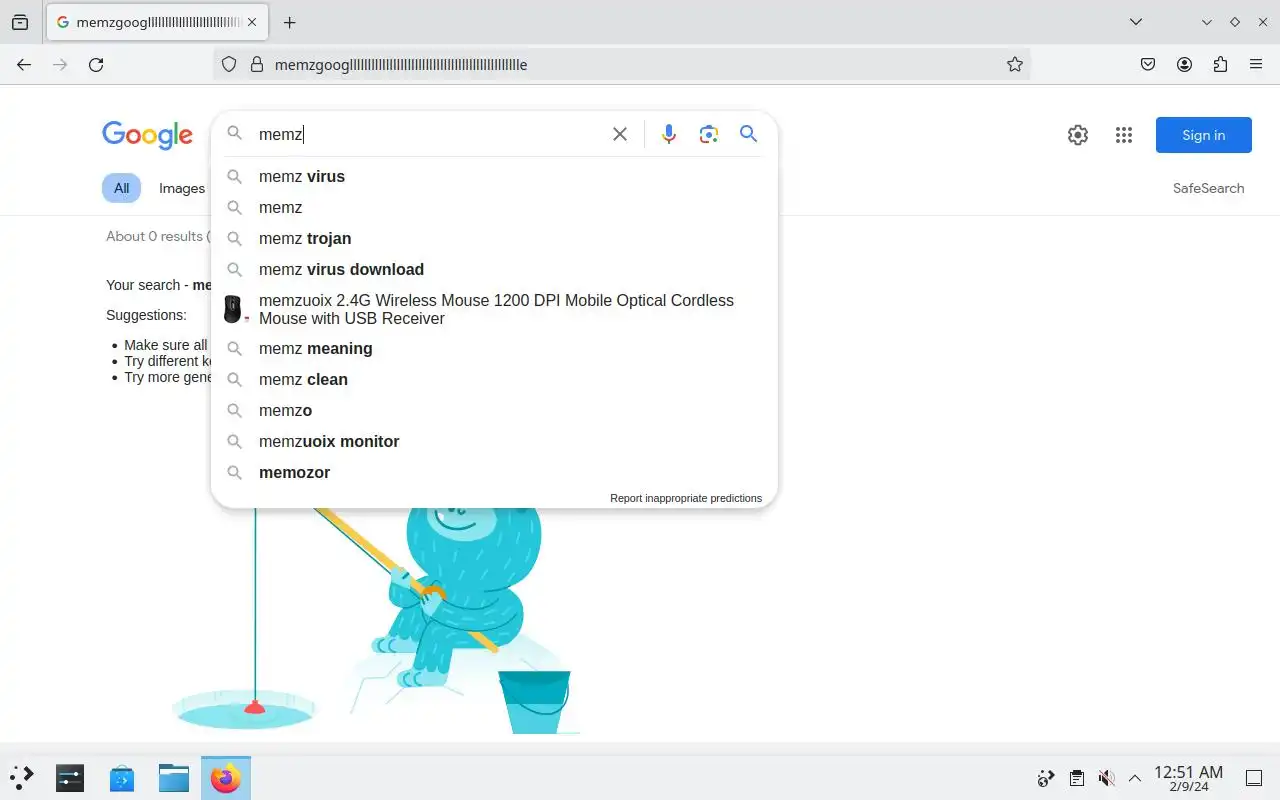Screen dimensions: 1280x800
Task: Bookmark this page with the star icon
Action: [1015, 64]
